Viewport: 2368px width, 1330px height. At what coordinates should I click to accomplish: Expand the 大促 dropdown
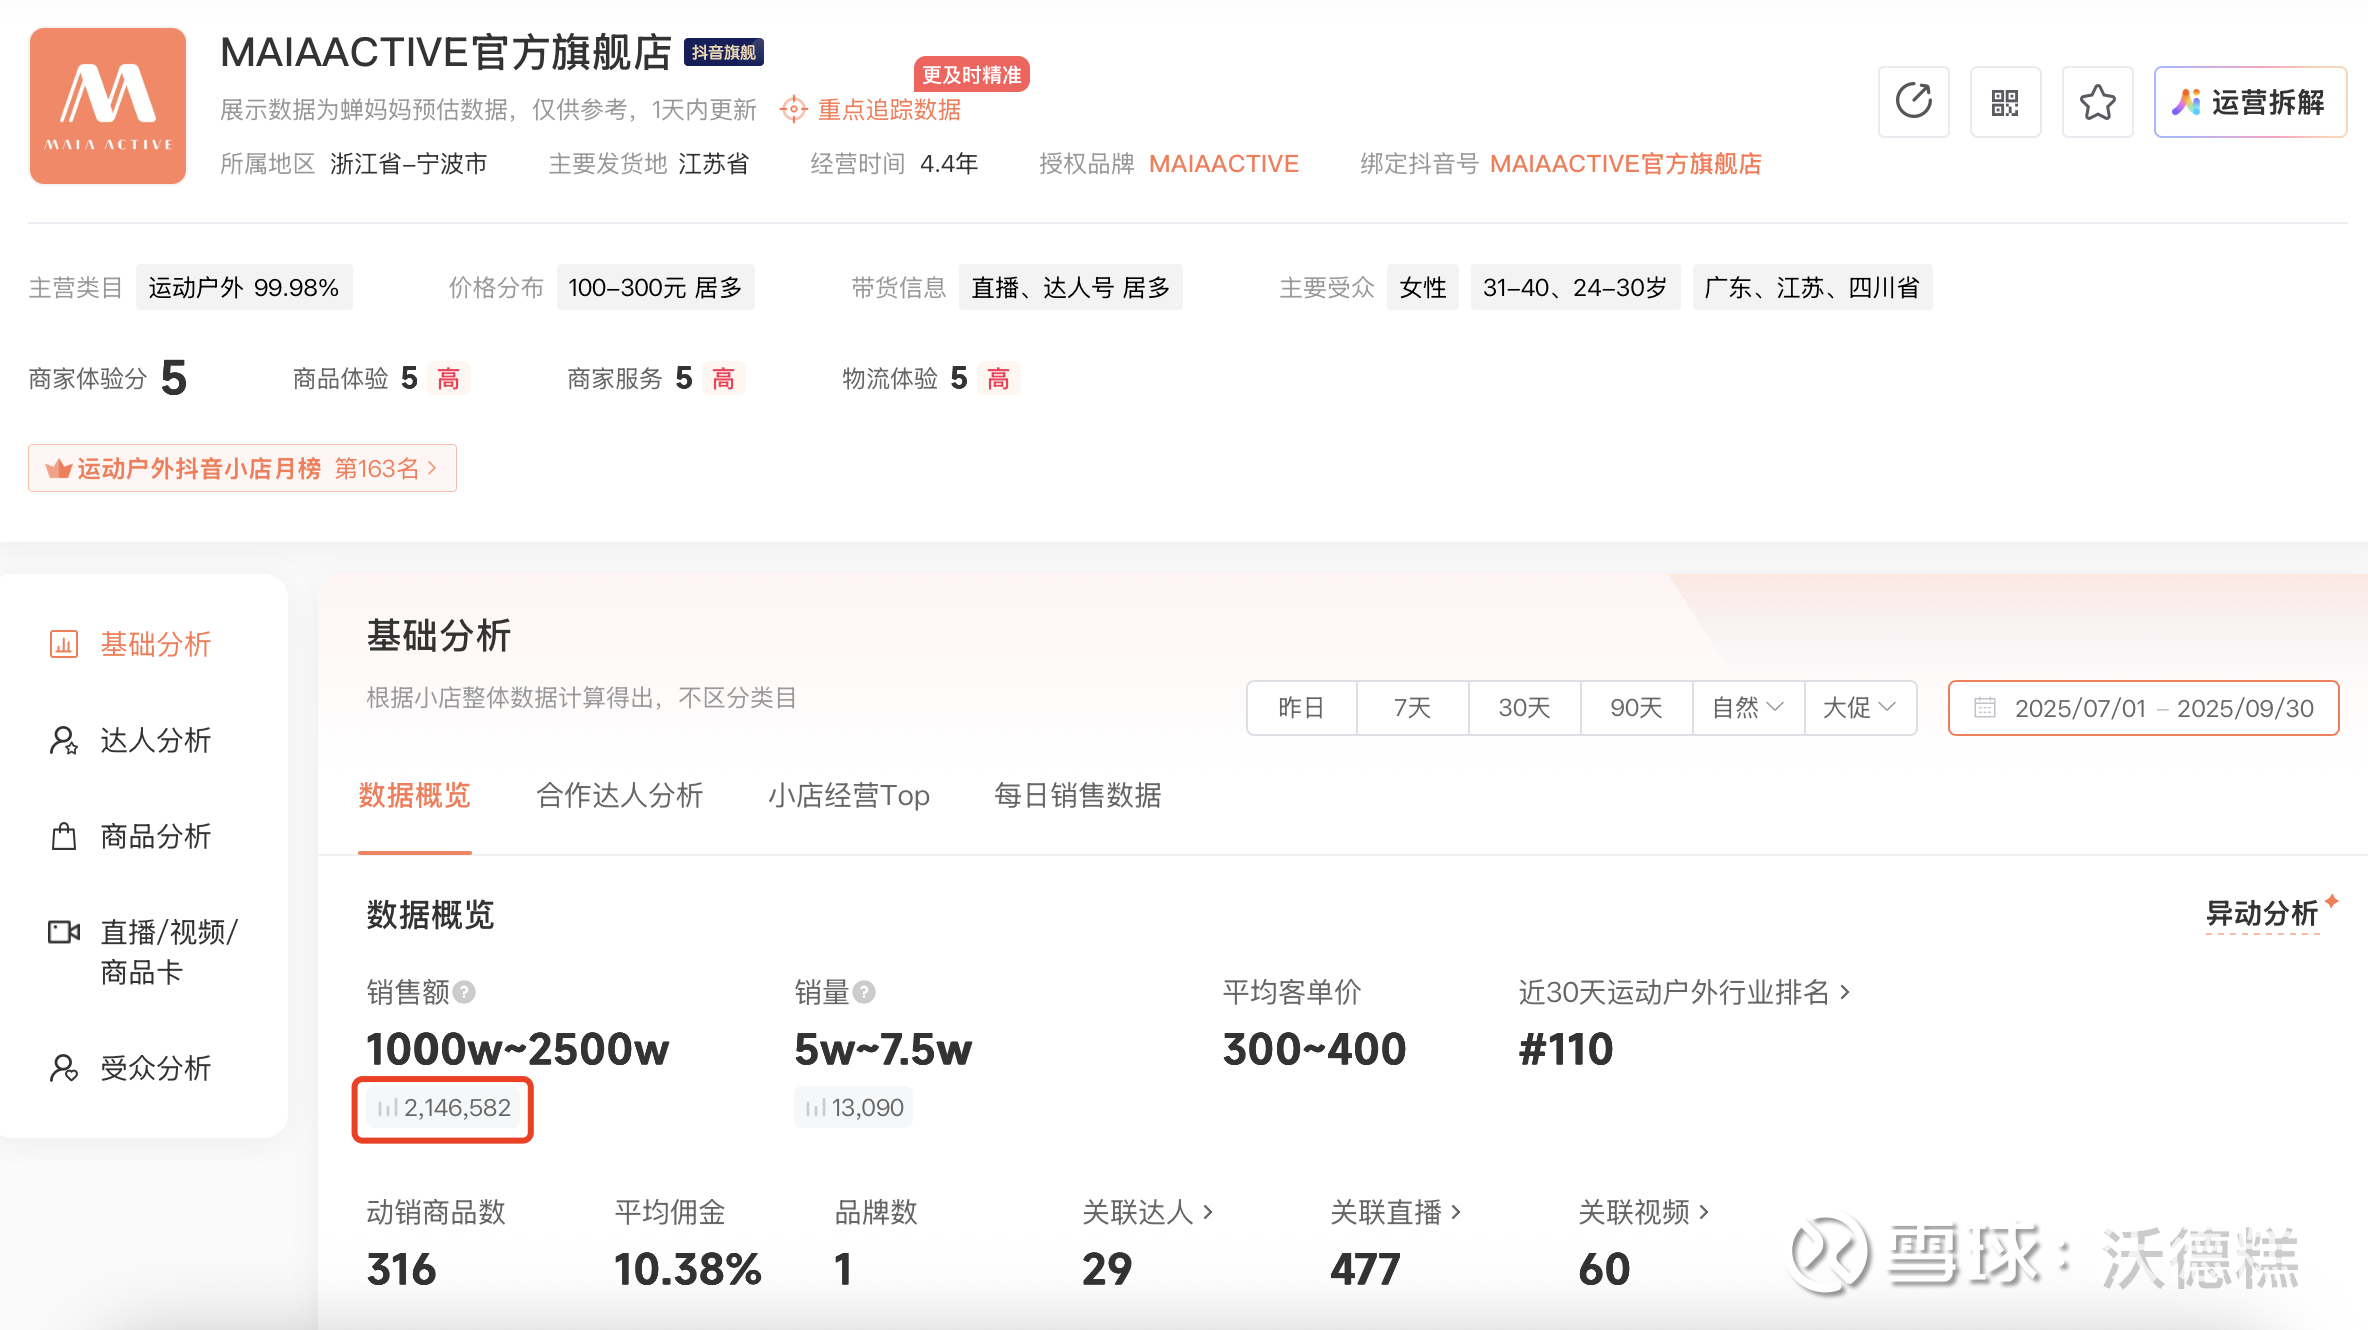1860,708
